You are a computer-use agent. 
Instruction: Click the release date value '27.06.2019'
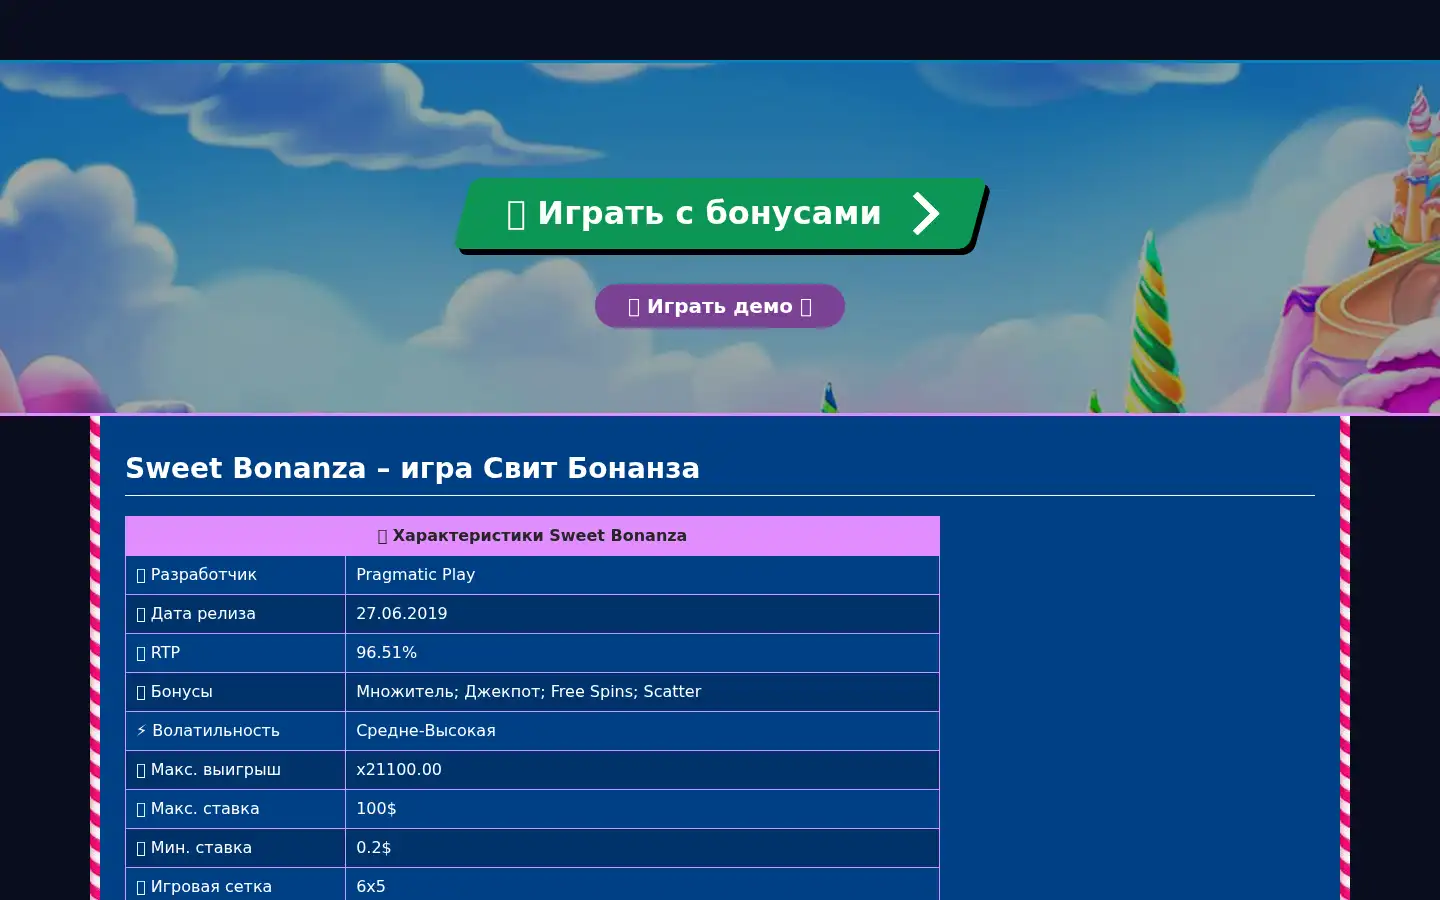tap(401, 614)
